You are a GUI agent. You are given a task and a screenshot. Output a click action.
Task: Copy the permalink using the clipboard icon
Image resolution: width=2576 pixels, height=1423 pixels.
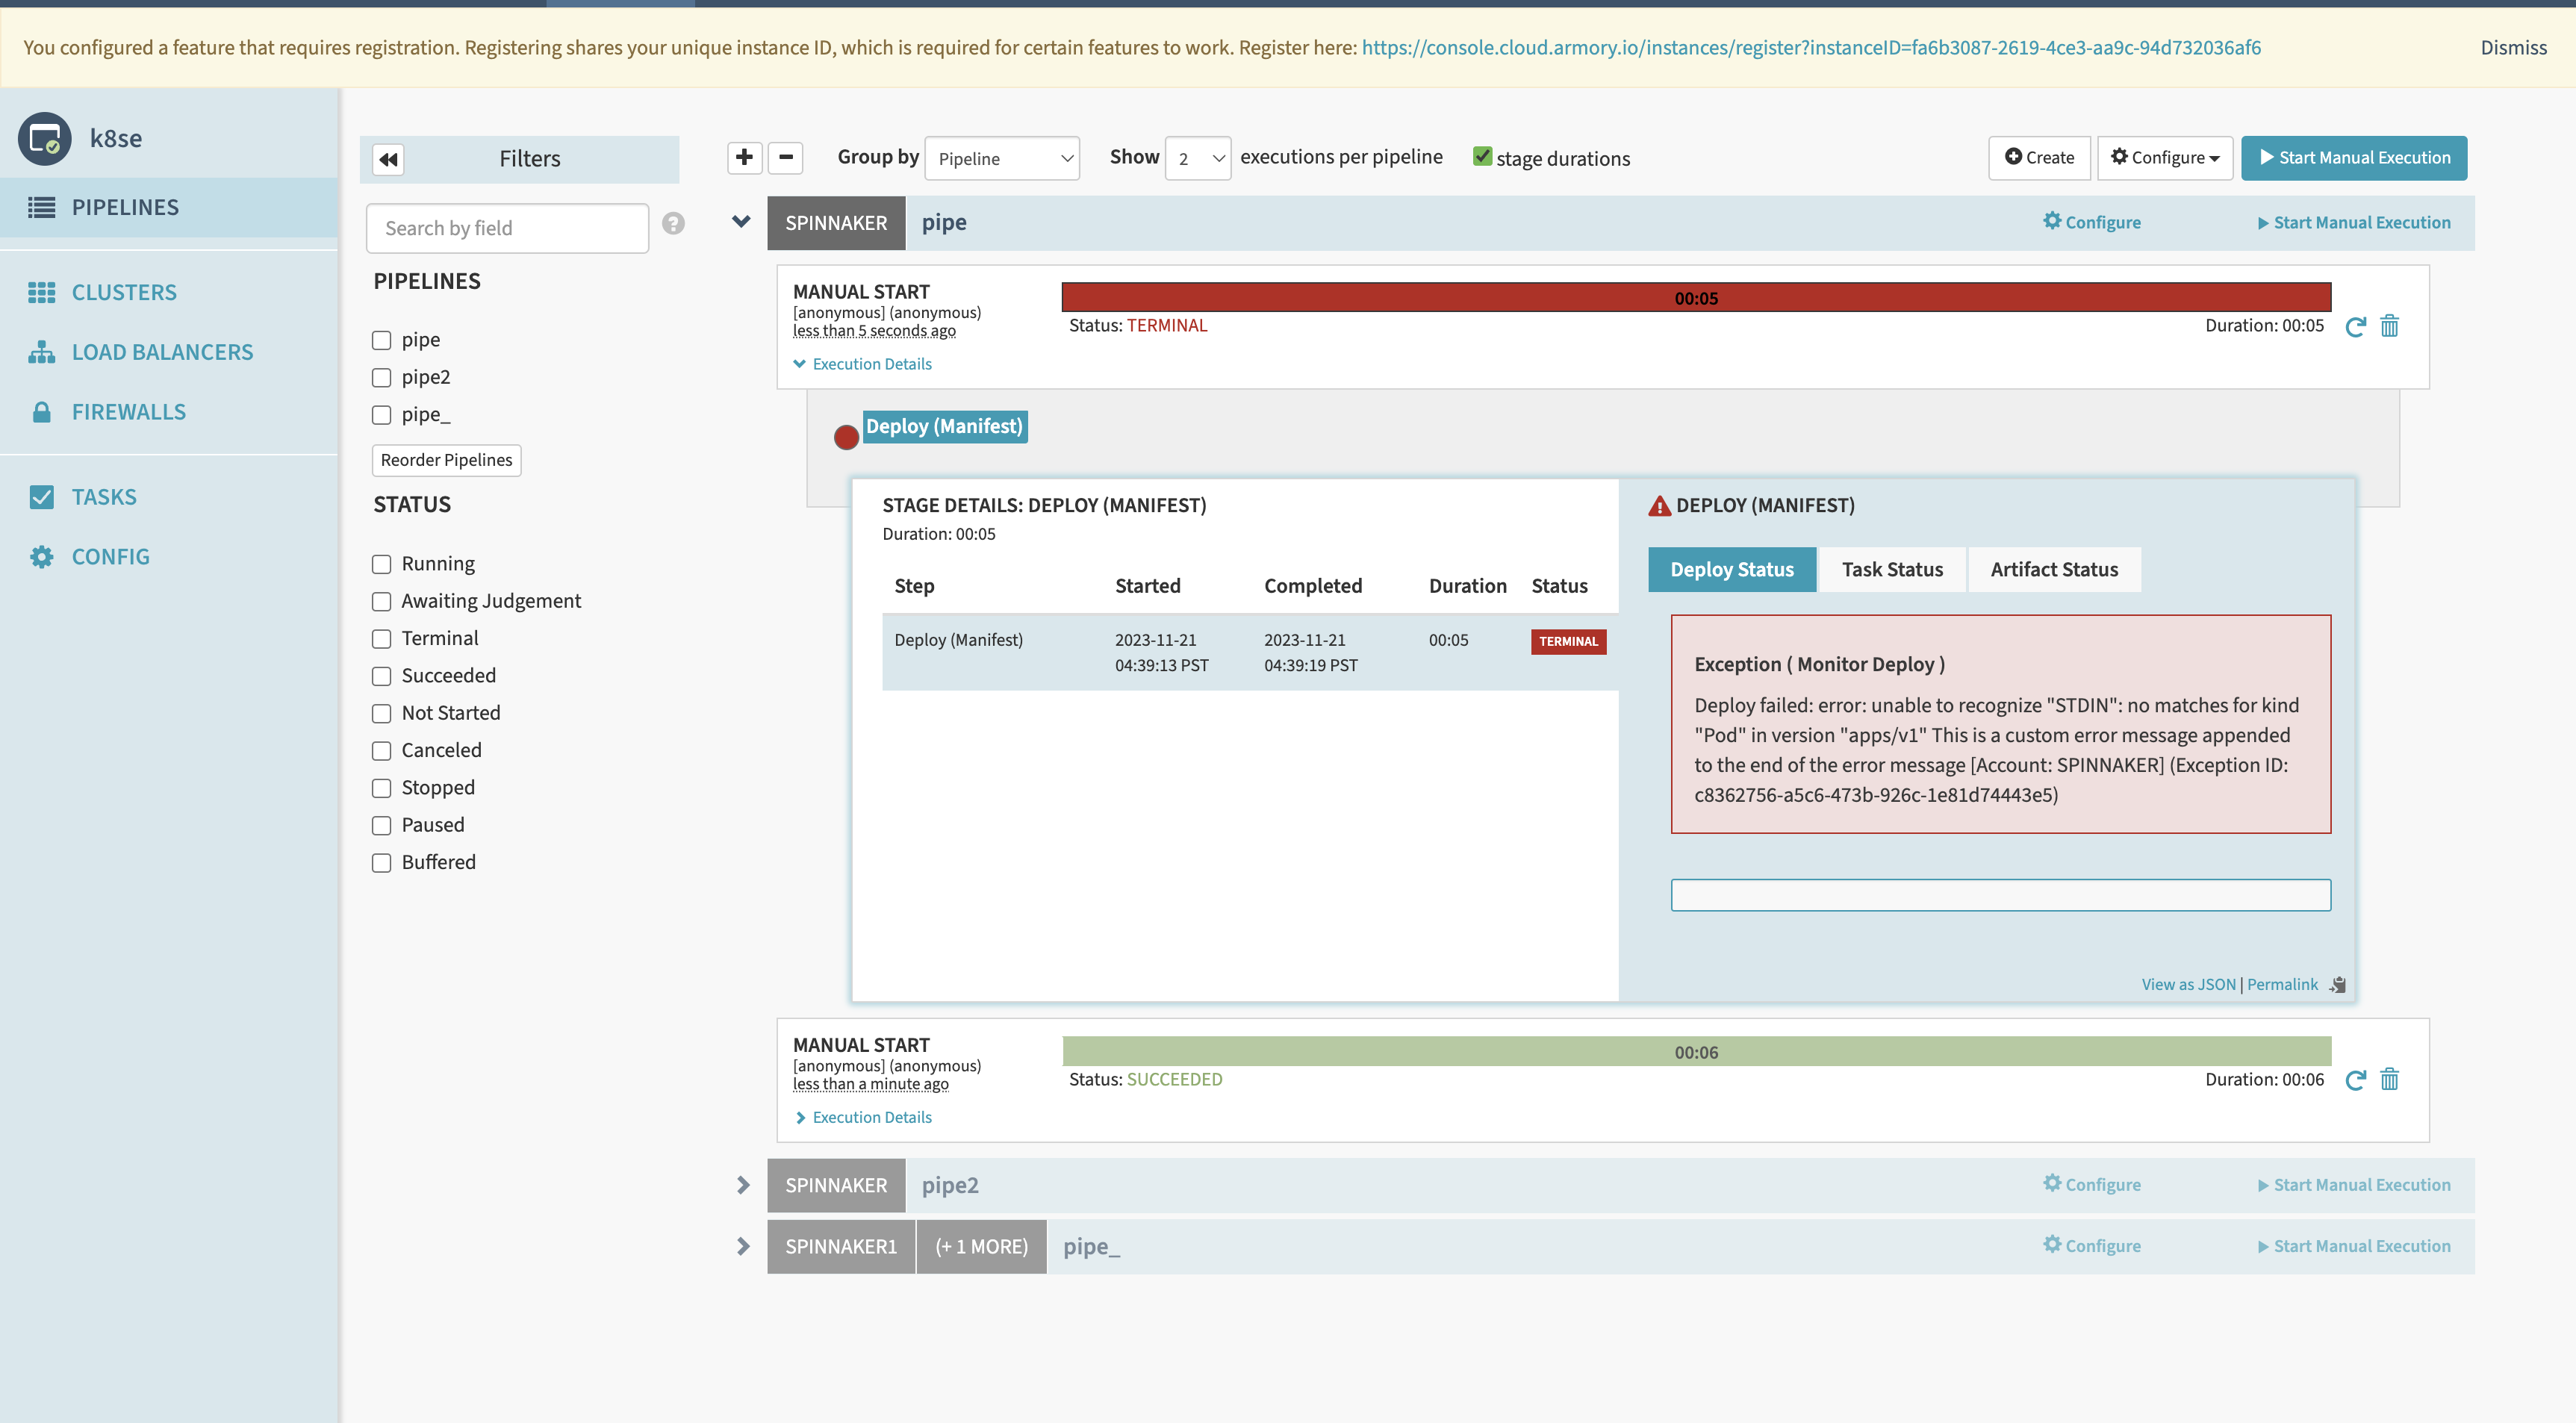point(2337,985)
